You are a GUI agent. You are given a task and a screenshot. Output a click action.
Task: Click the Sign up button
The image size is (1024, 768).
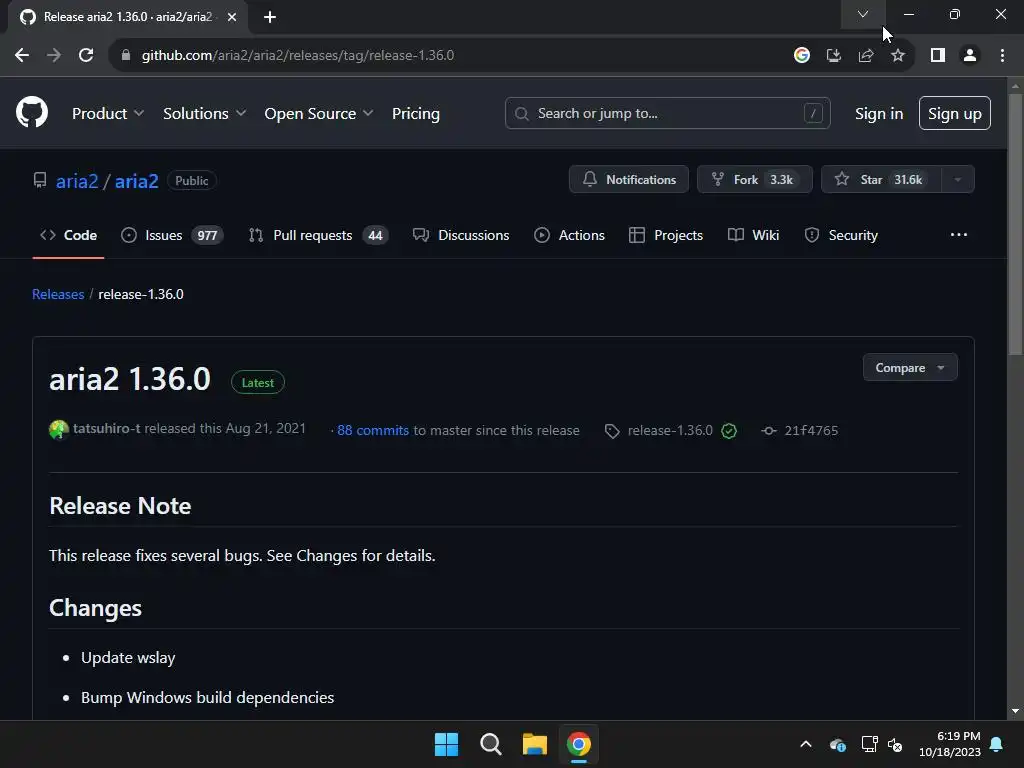click(x=954, y=113)
